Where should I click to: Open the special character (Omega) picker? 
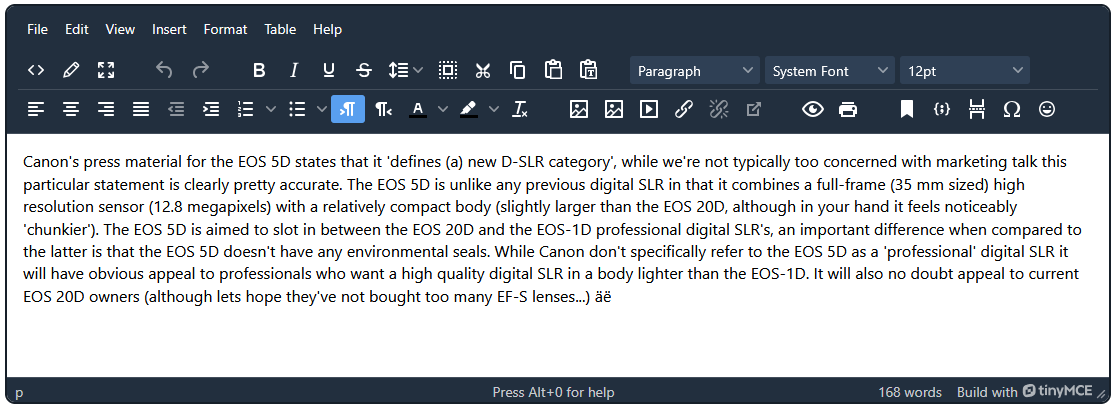tap(1012, 109)
